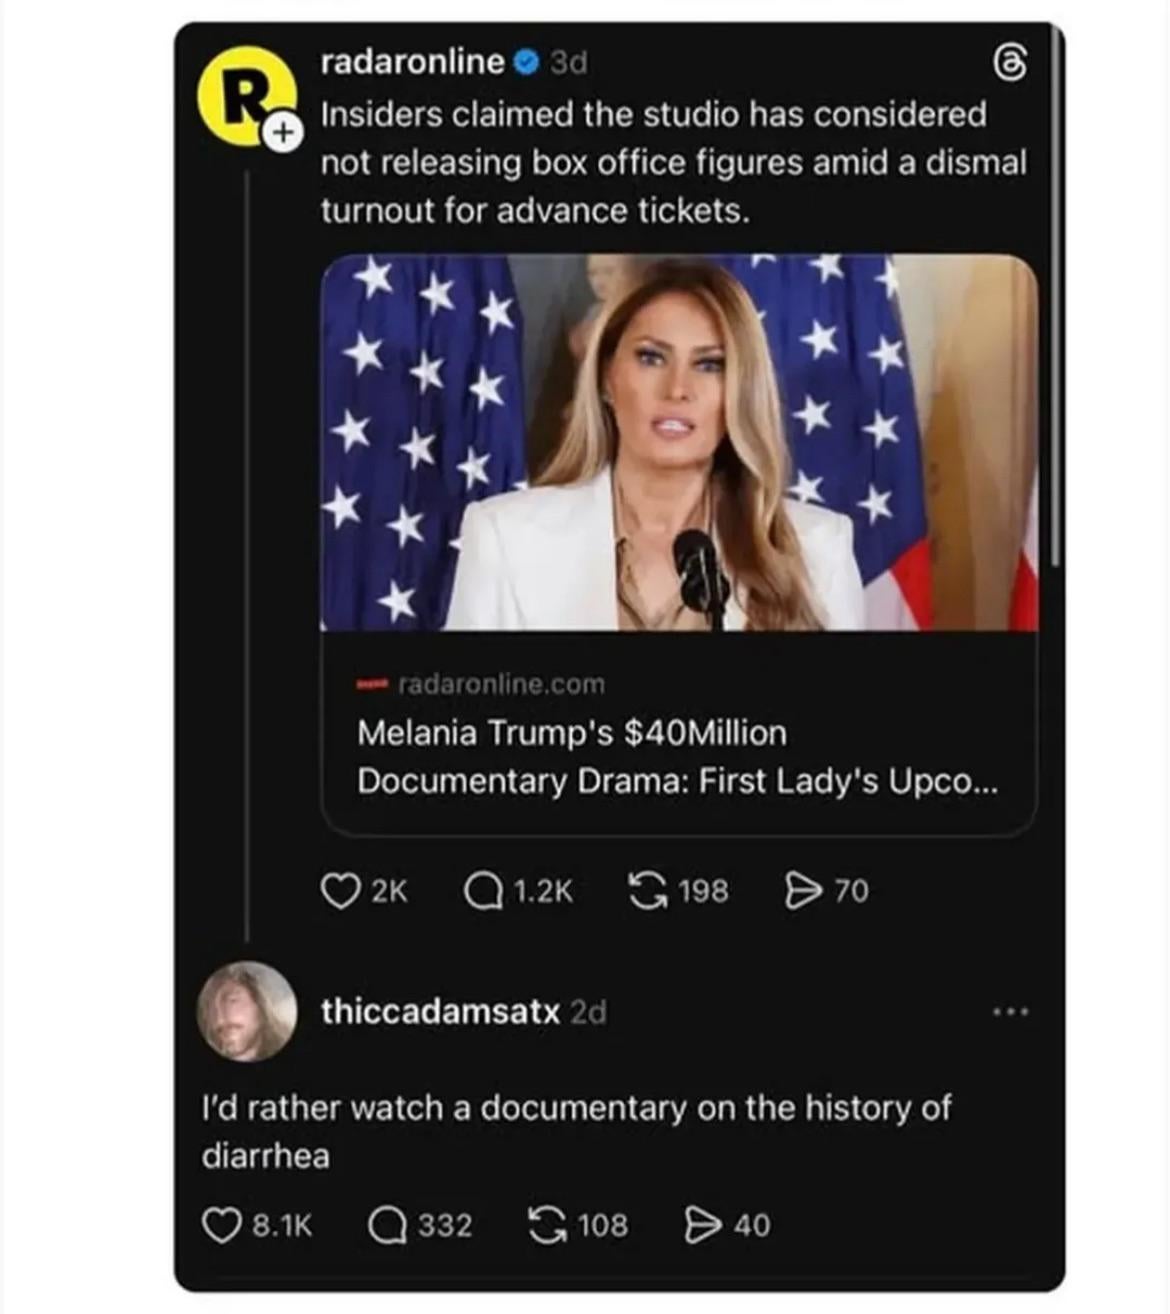Screen dimensions: 1170x1314
Task: Open the article preview image with flags
Action: point(678,442)
